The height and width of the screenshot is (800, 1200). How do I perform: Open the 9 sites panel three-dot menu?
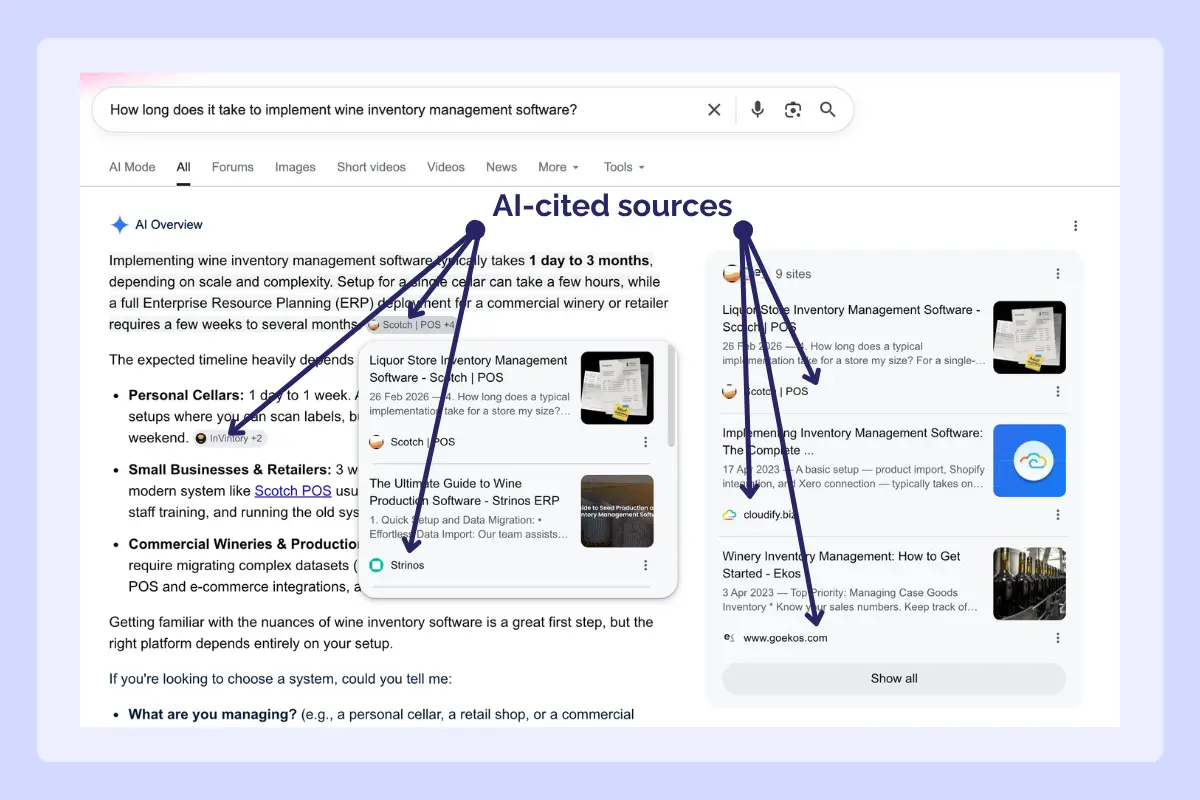click(x=1058, y=274)
